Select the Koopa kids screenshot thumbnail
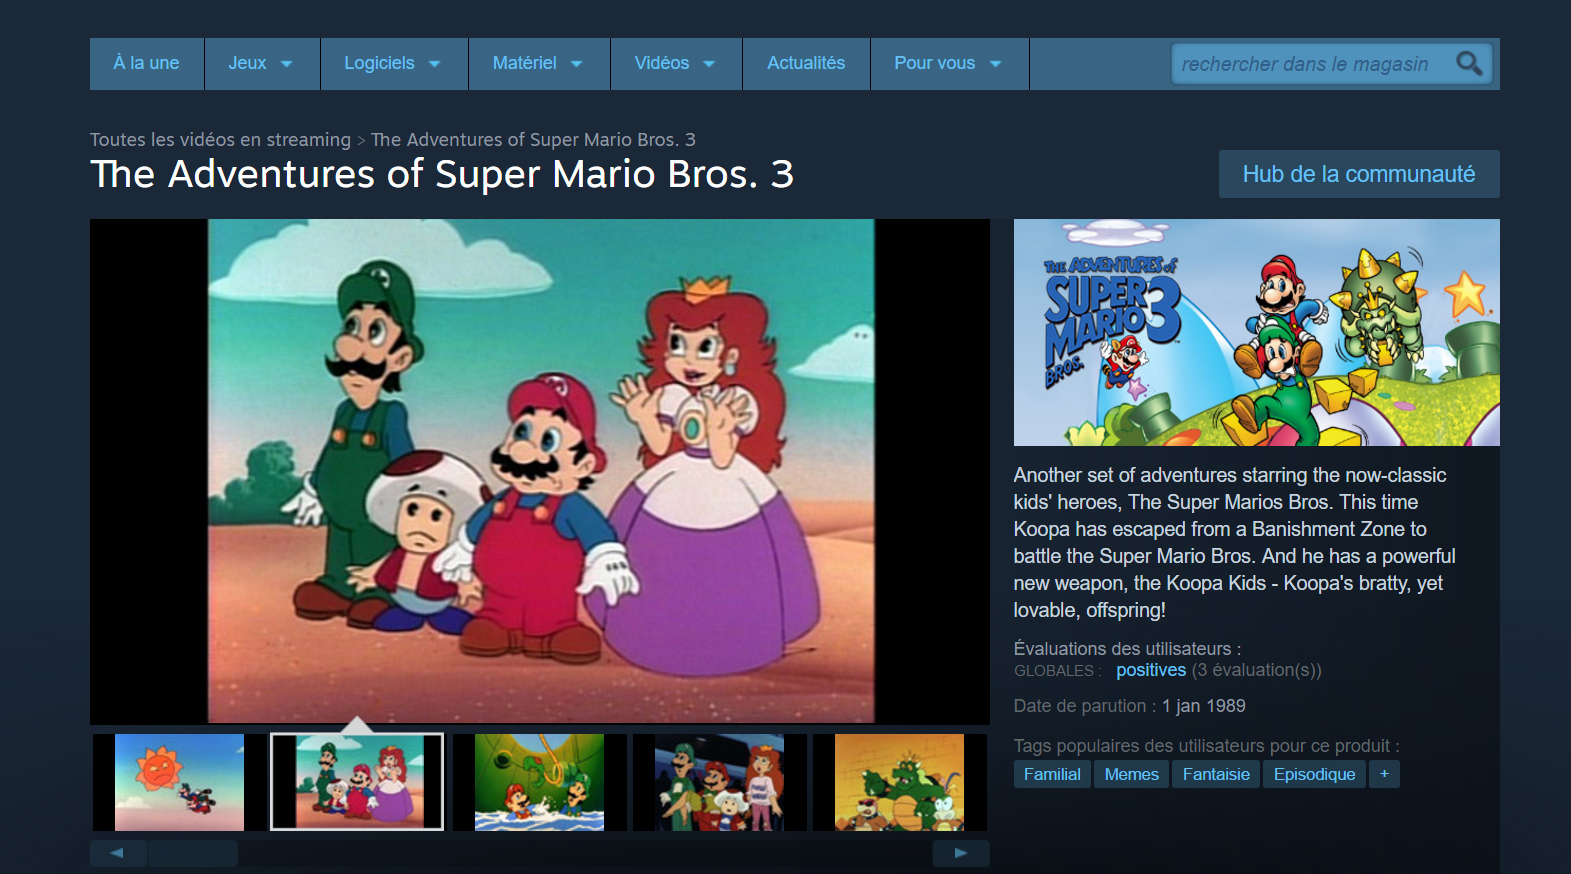Viewport: 1571px width, 874px height. [899, 782]
